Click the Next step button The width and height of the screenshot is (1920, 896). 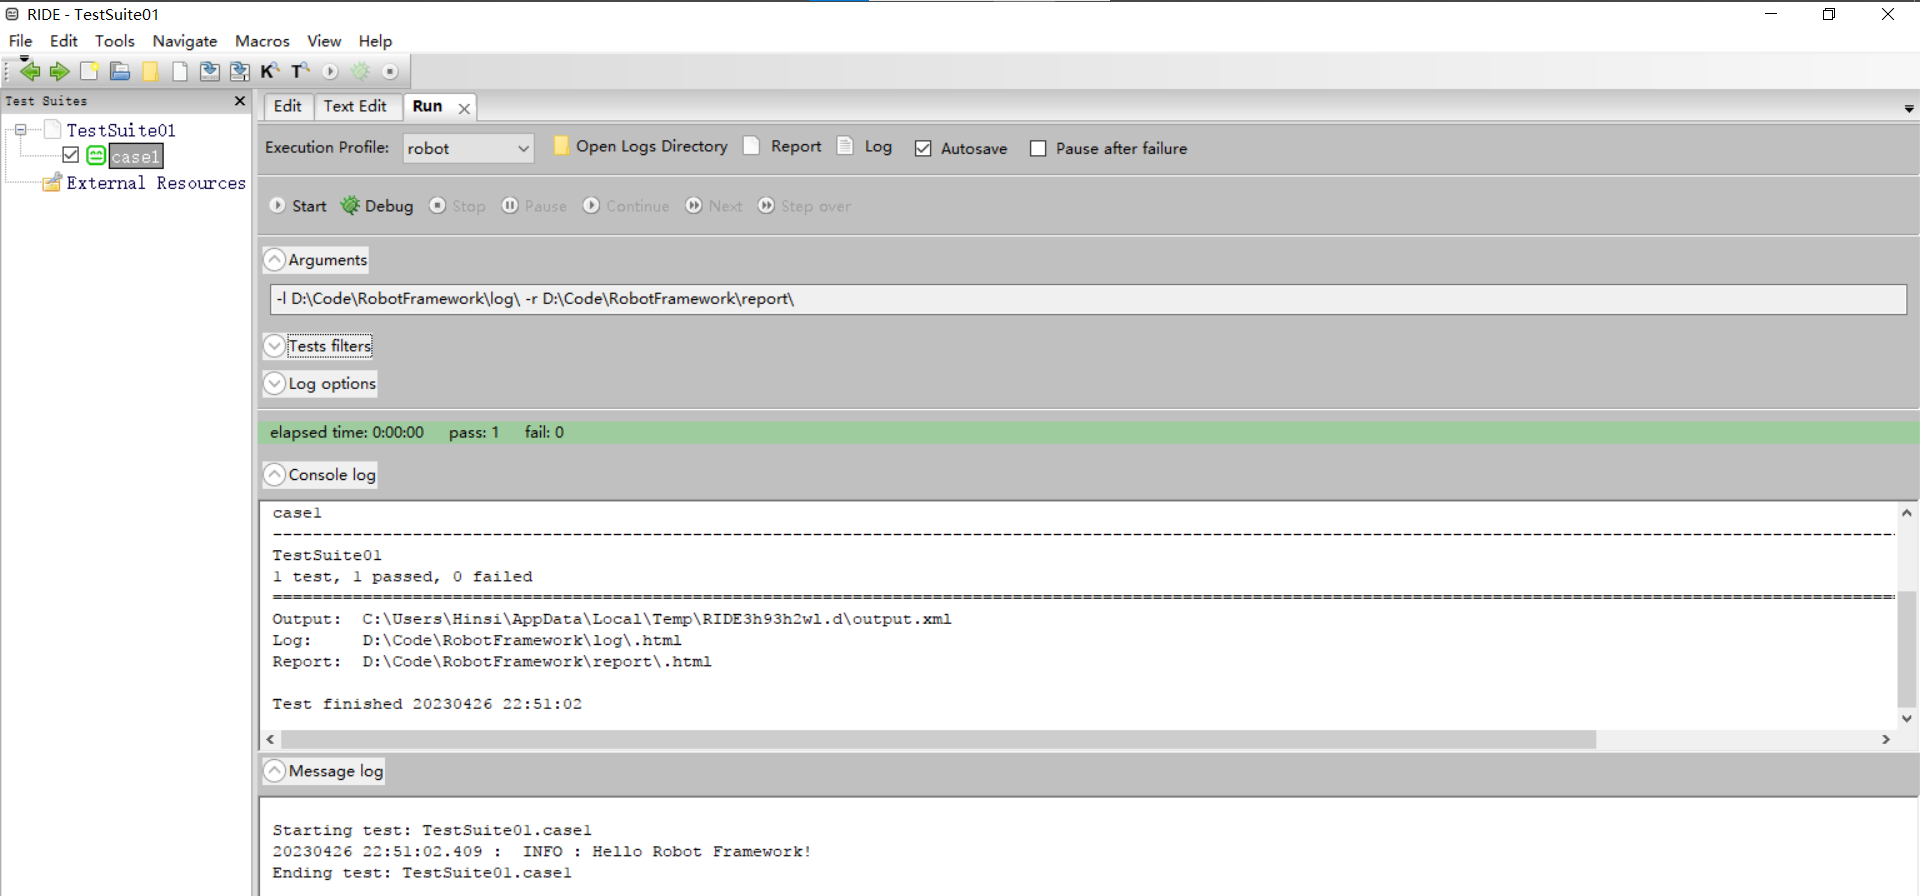[x=714, y=206]
